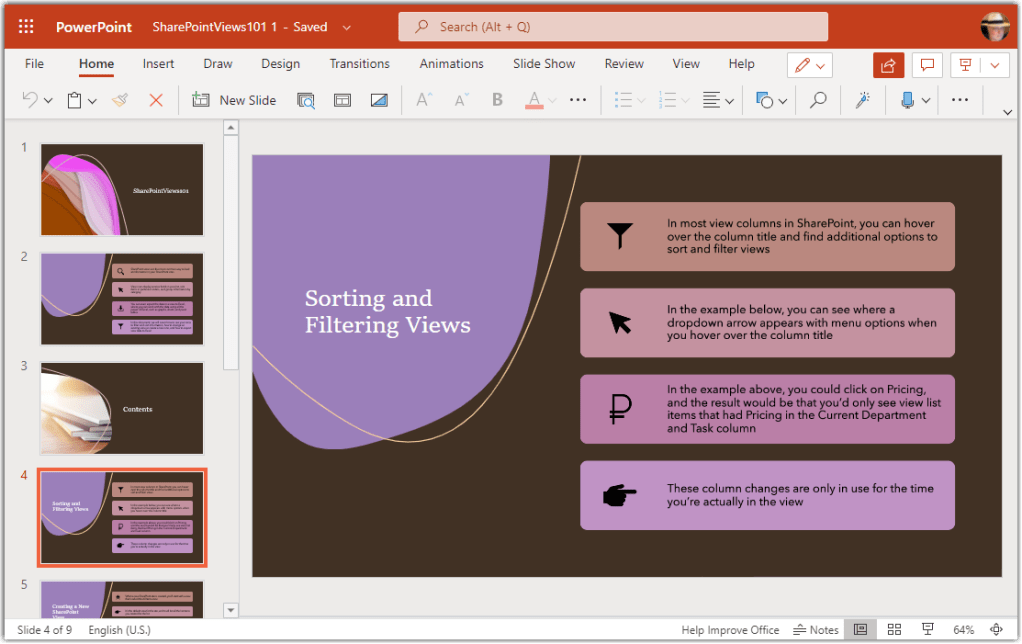The image size is (1022, 644).
Task: Open the app launcher waffle icon
Action: [26, 27]
